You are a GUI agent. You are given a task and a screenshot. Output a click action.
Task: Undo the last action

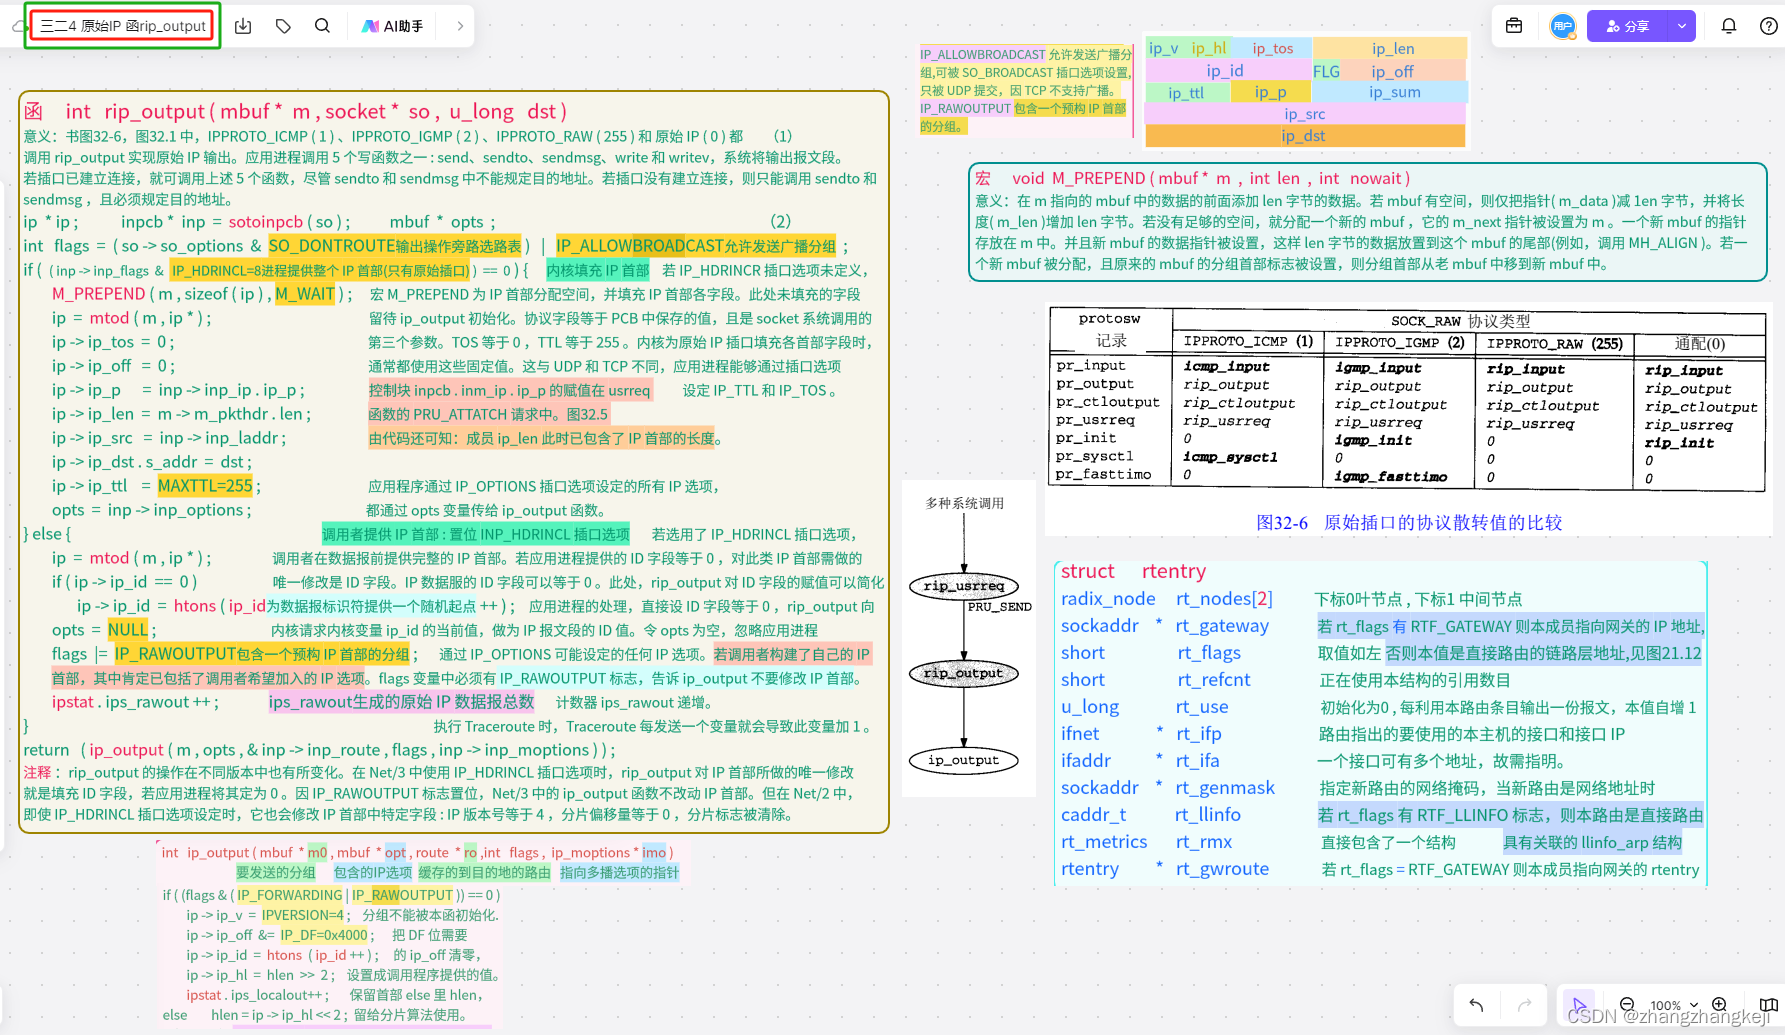tap(1476, 1005)
